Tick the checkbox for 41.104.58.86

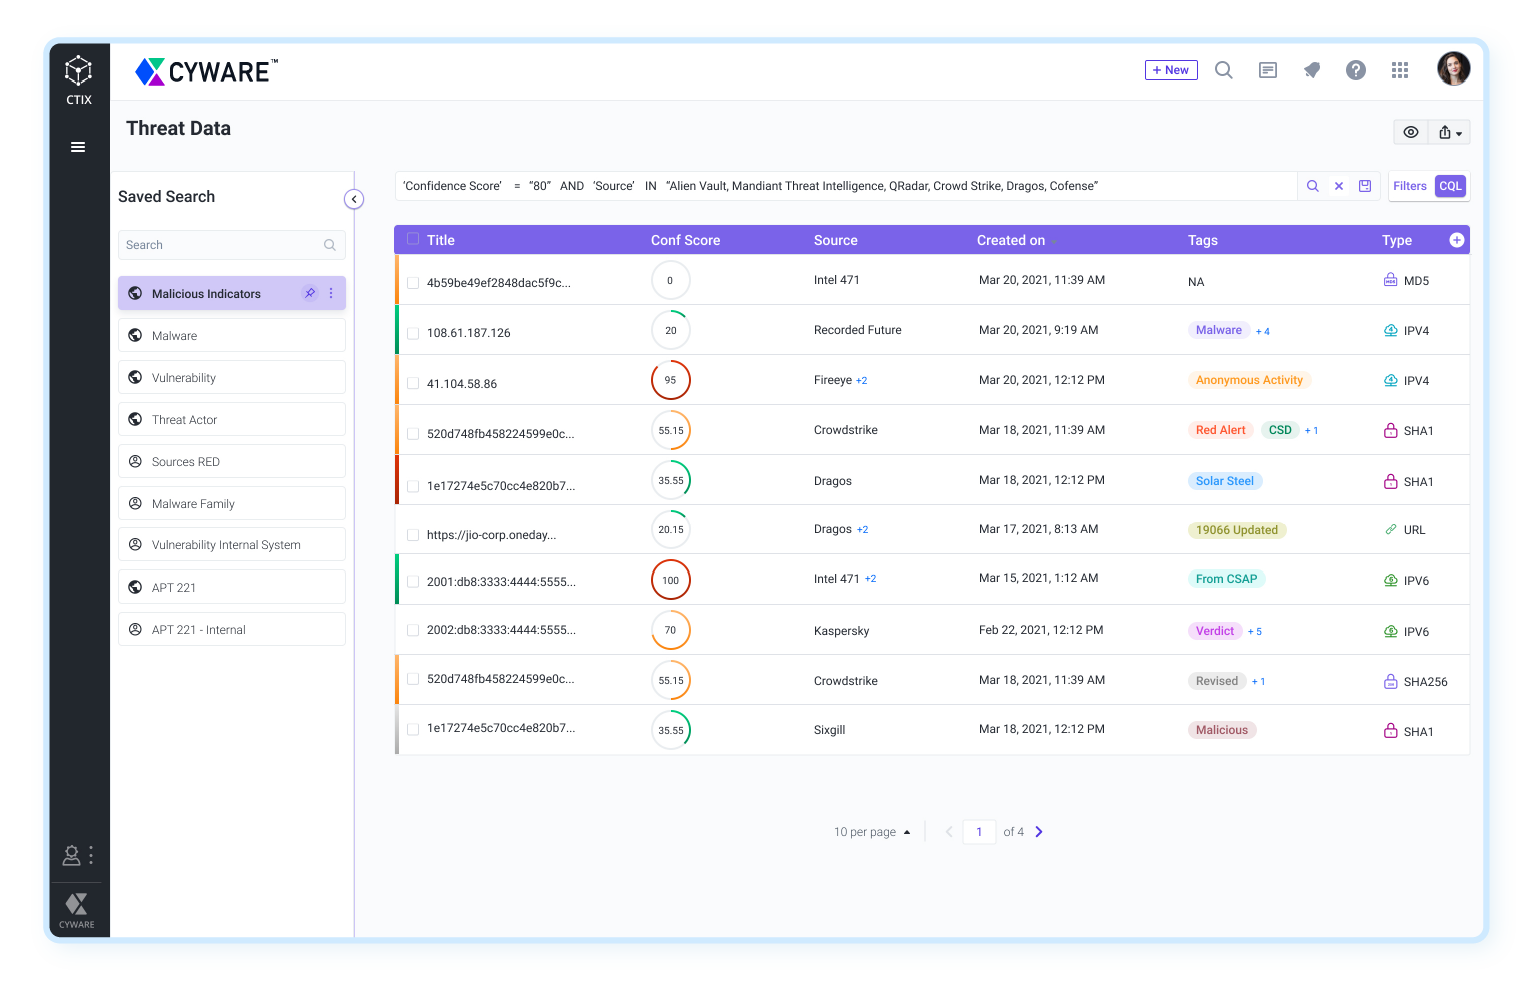pos(413,383)
